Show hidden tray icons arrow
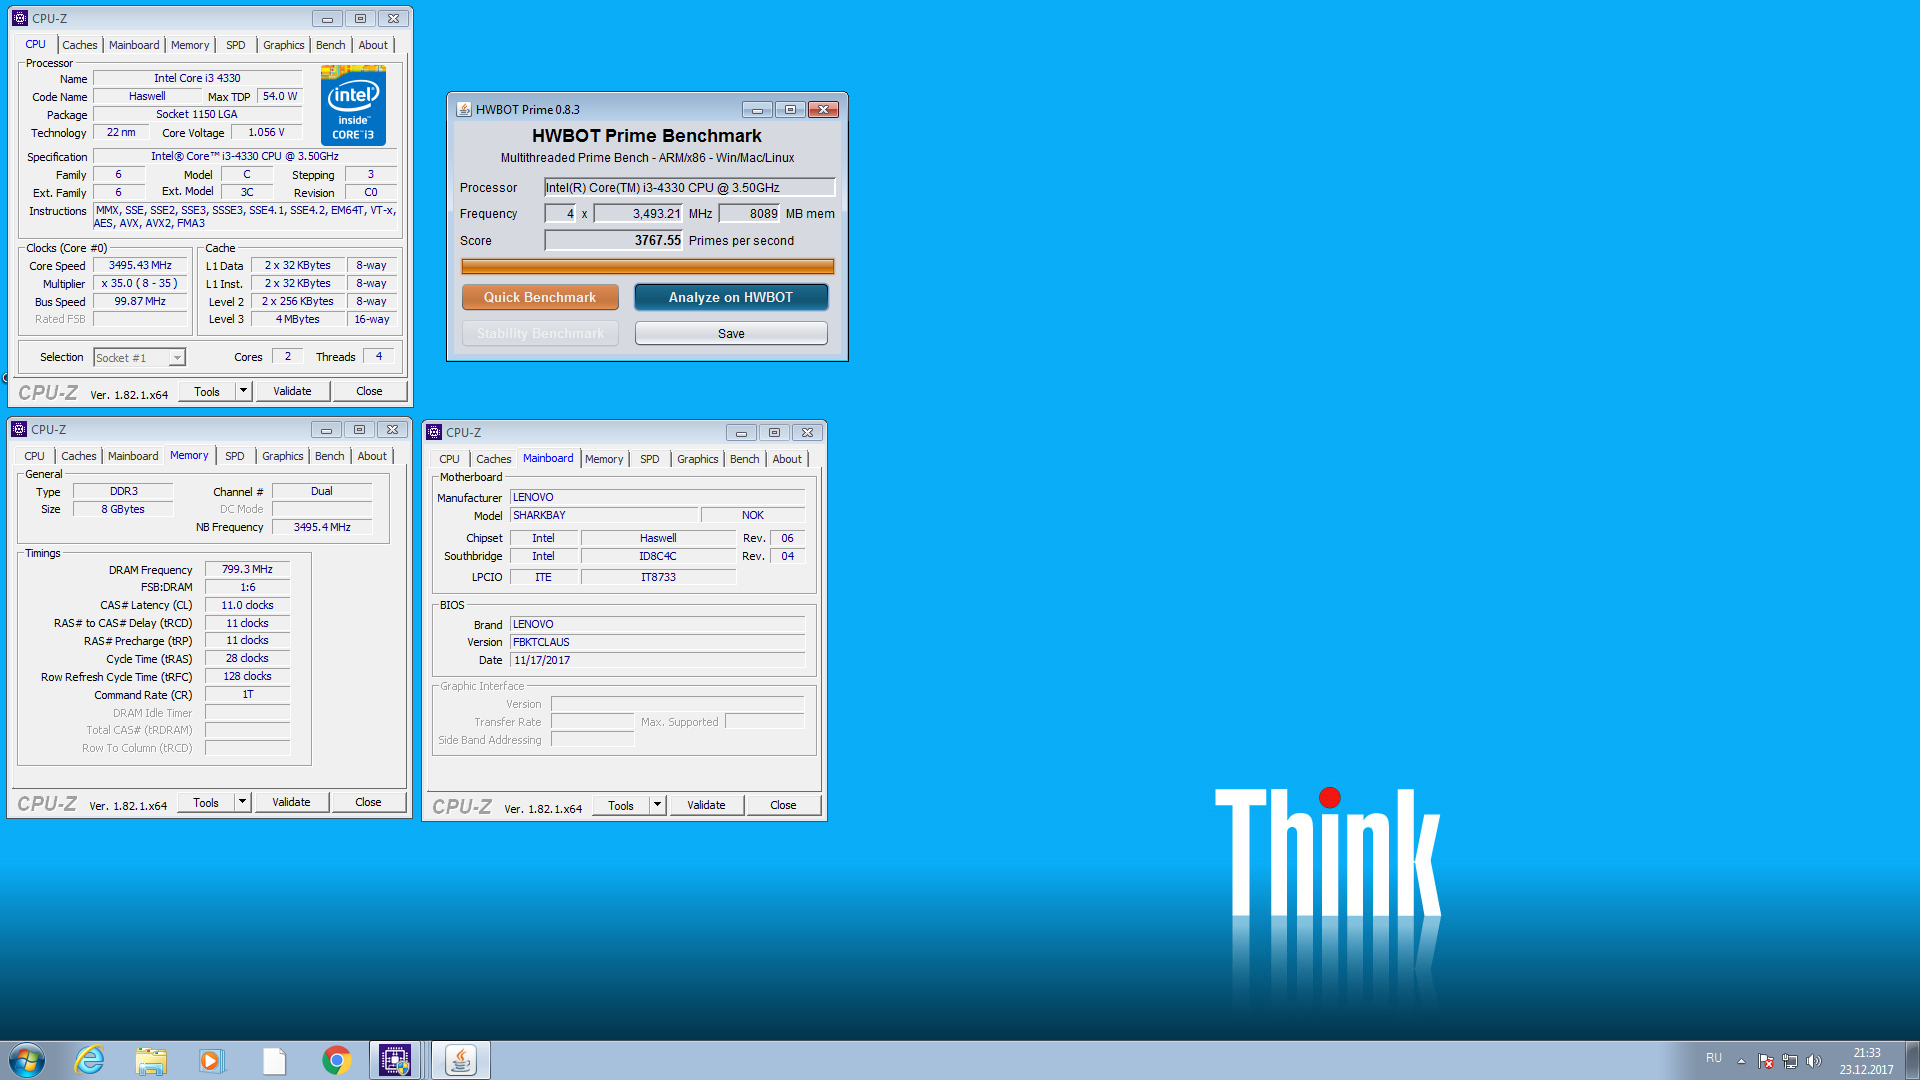This screenshot has width=1920, height=1080. click(x=1741, y=1061)
